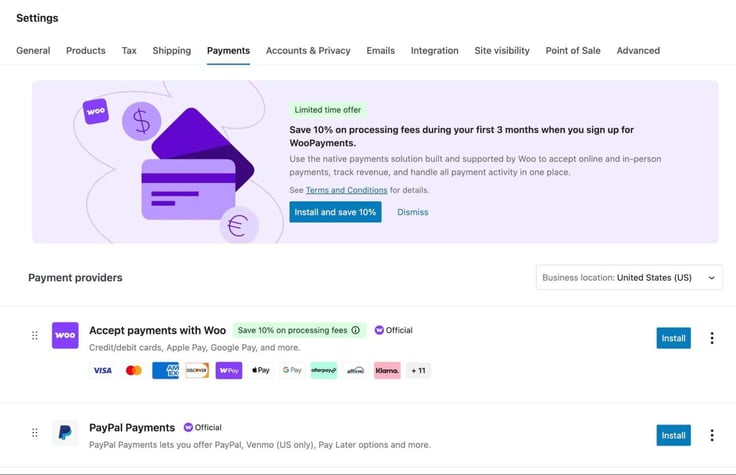Click the PayPal logo icon

[65, 432]
